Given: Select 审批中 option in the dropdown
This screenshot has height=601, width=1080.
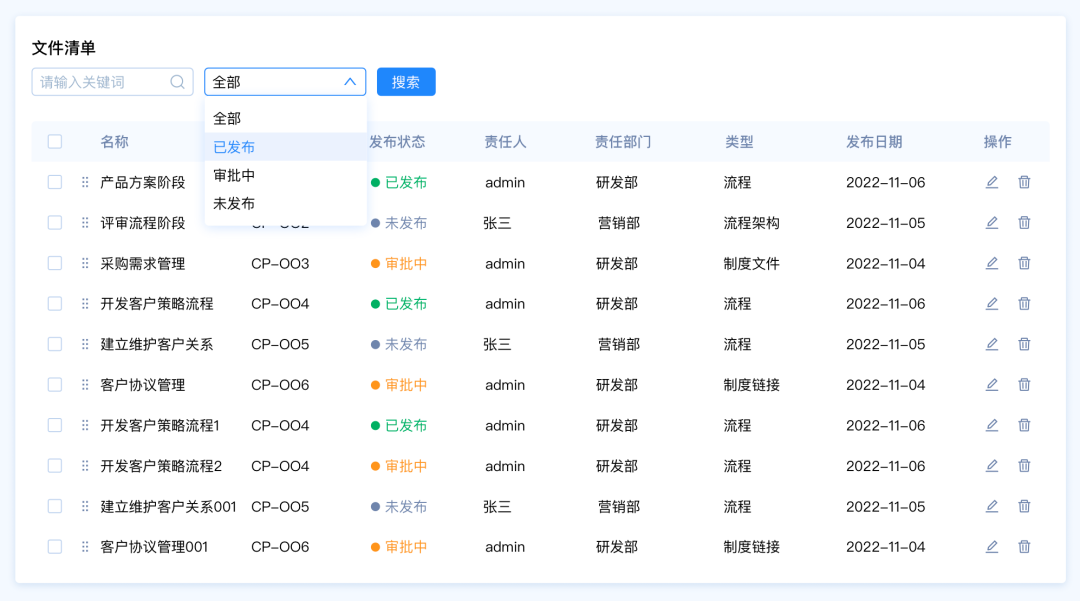Looking at the screenshot, I should point(234,175).
